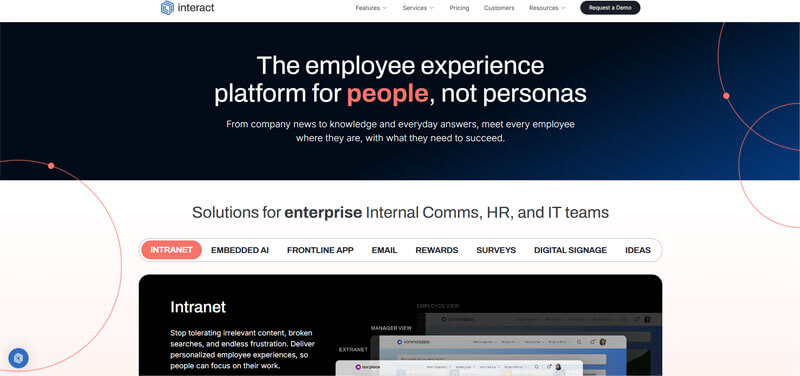Click the 'From company news to knowledge' subtitle

point(401,131)
